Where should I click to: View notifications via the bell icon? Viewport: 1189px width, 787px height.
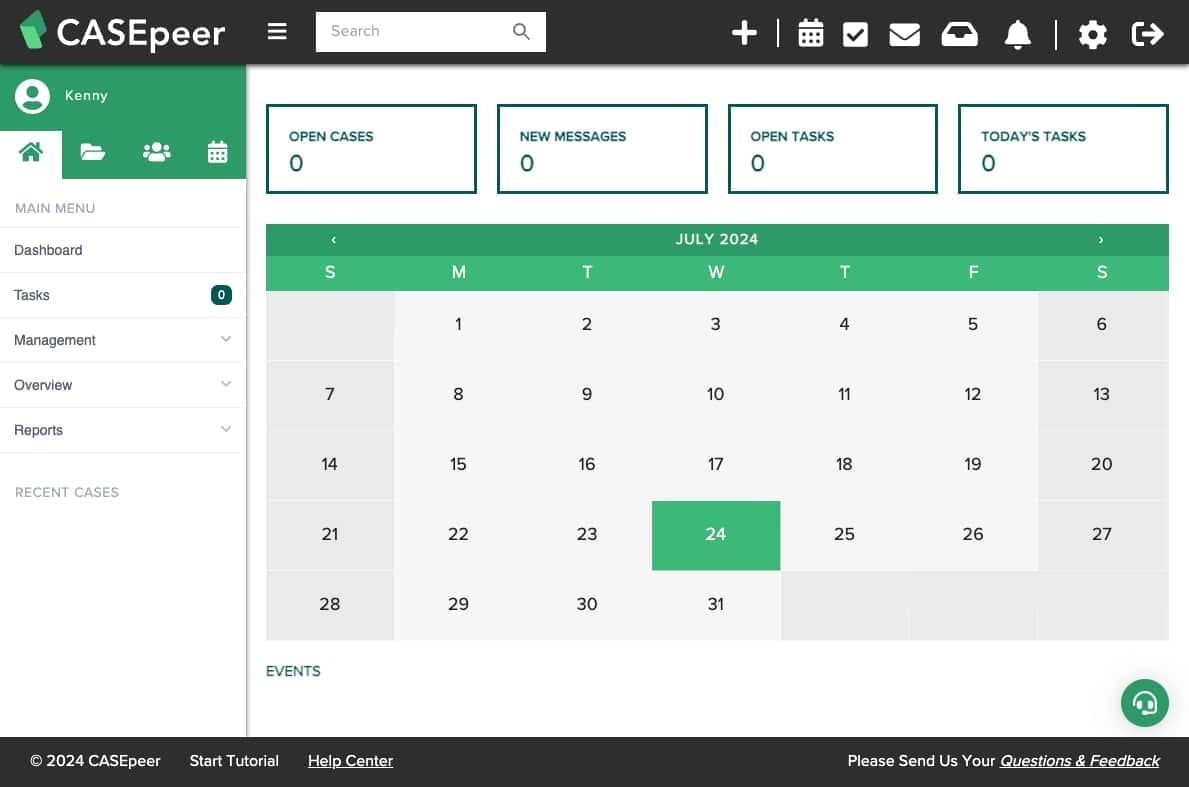tap(1018, 33)
